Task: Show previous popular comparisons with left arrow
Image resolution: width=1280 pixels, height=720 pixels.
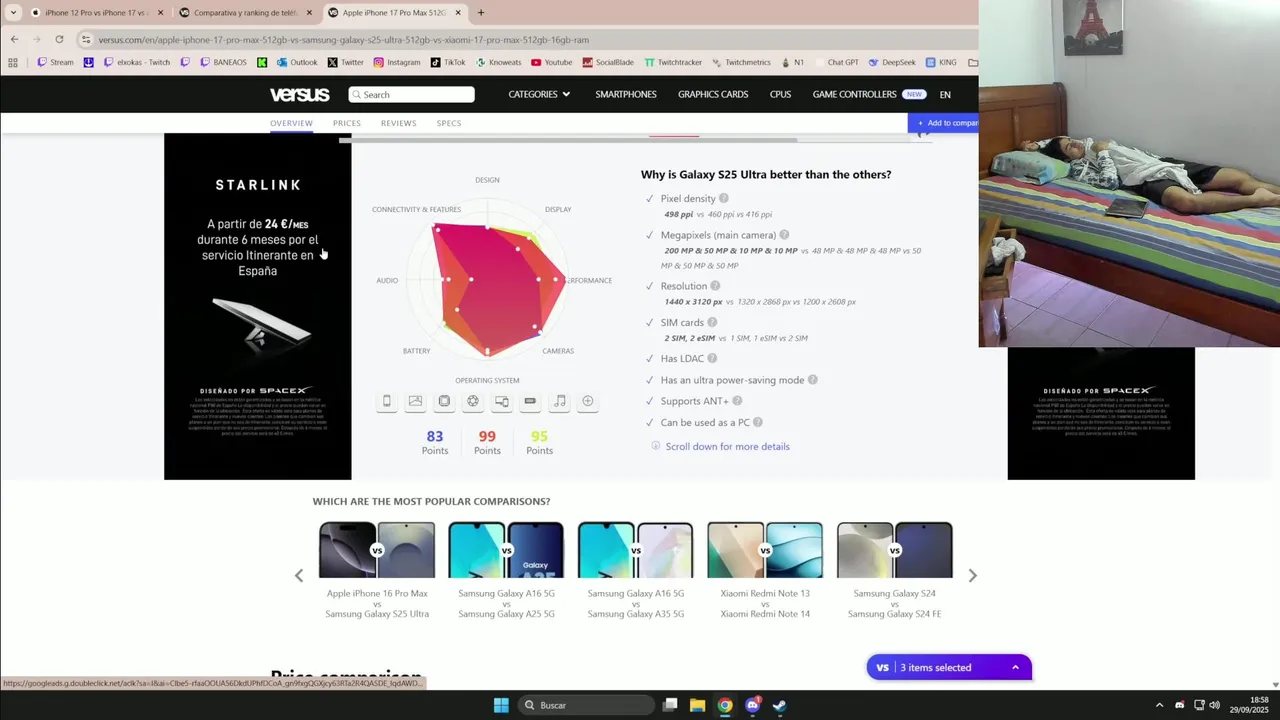Action: click(x=298, y=575)
